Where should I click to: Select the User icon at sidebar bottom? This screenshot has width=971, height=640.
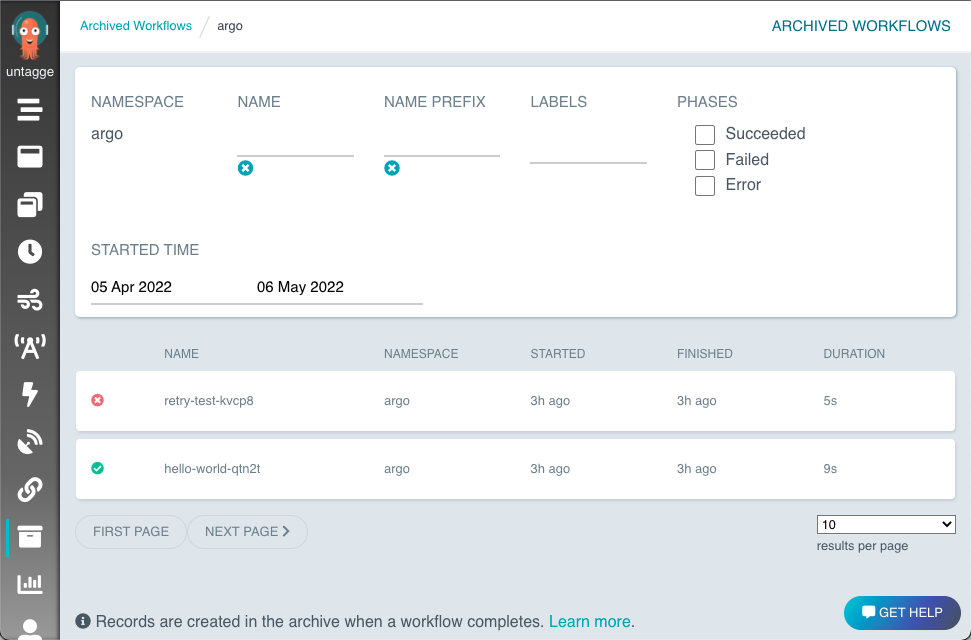pos(30,630)
